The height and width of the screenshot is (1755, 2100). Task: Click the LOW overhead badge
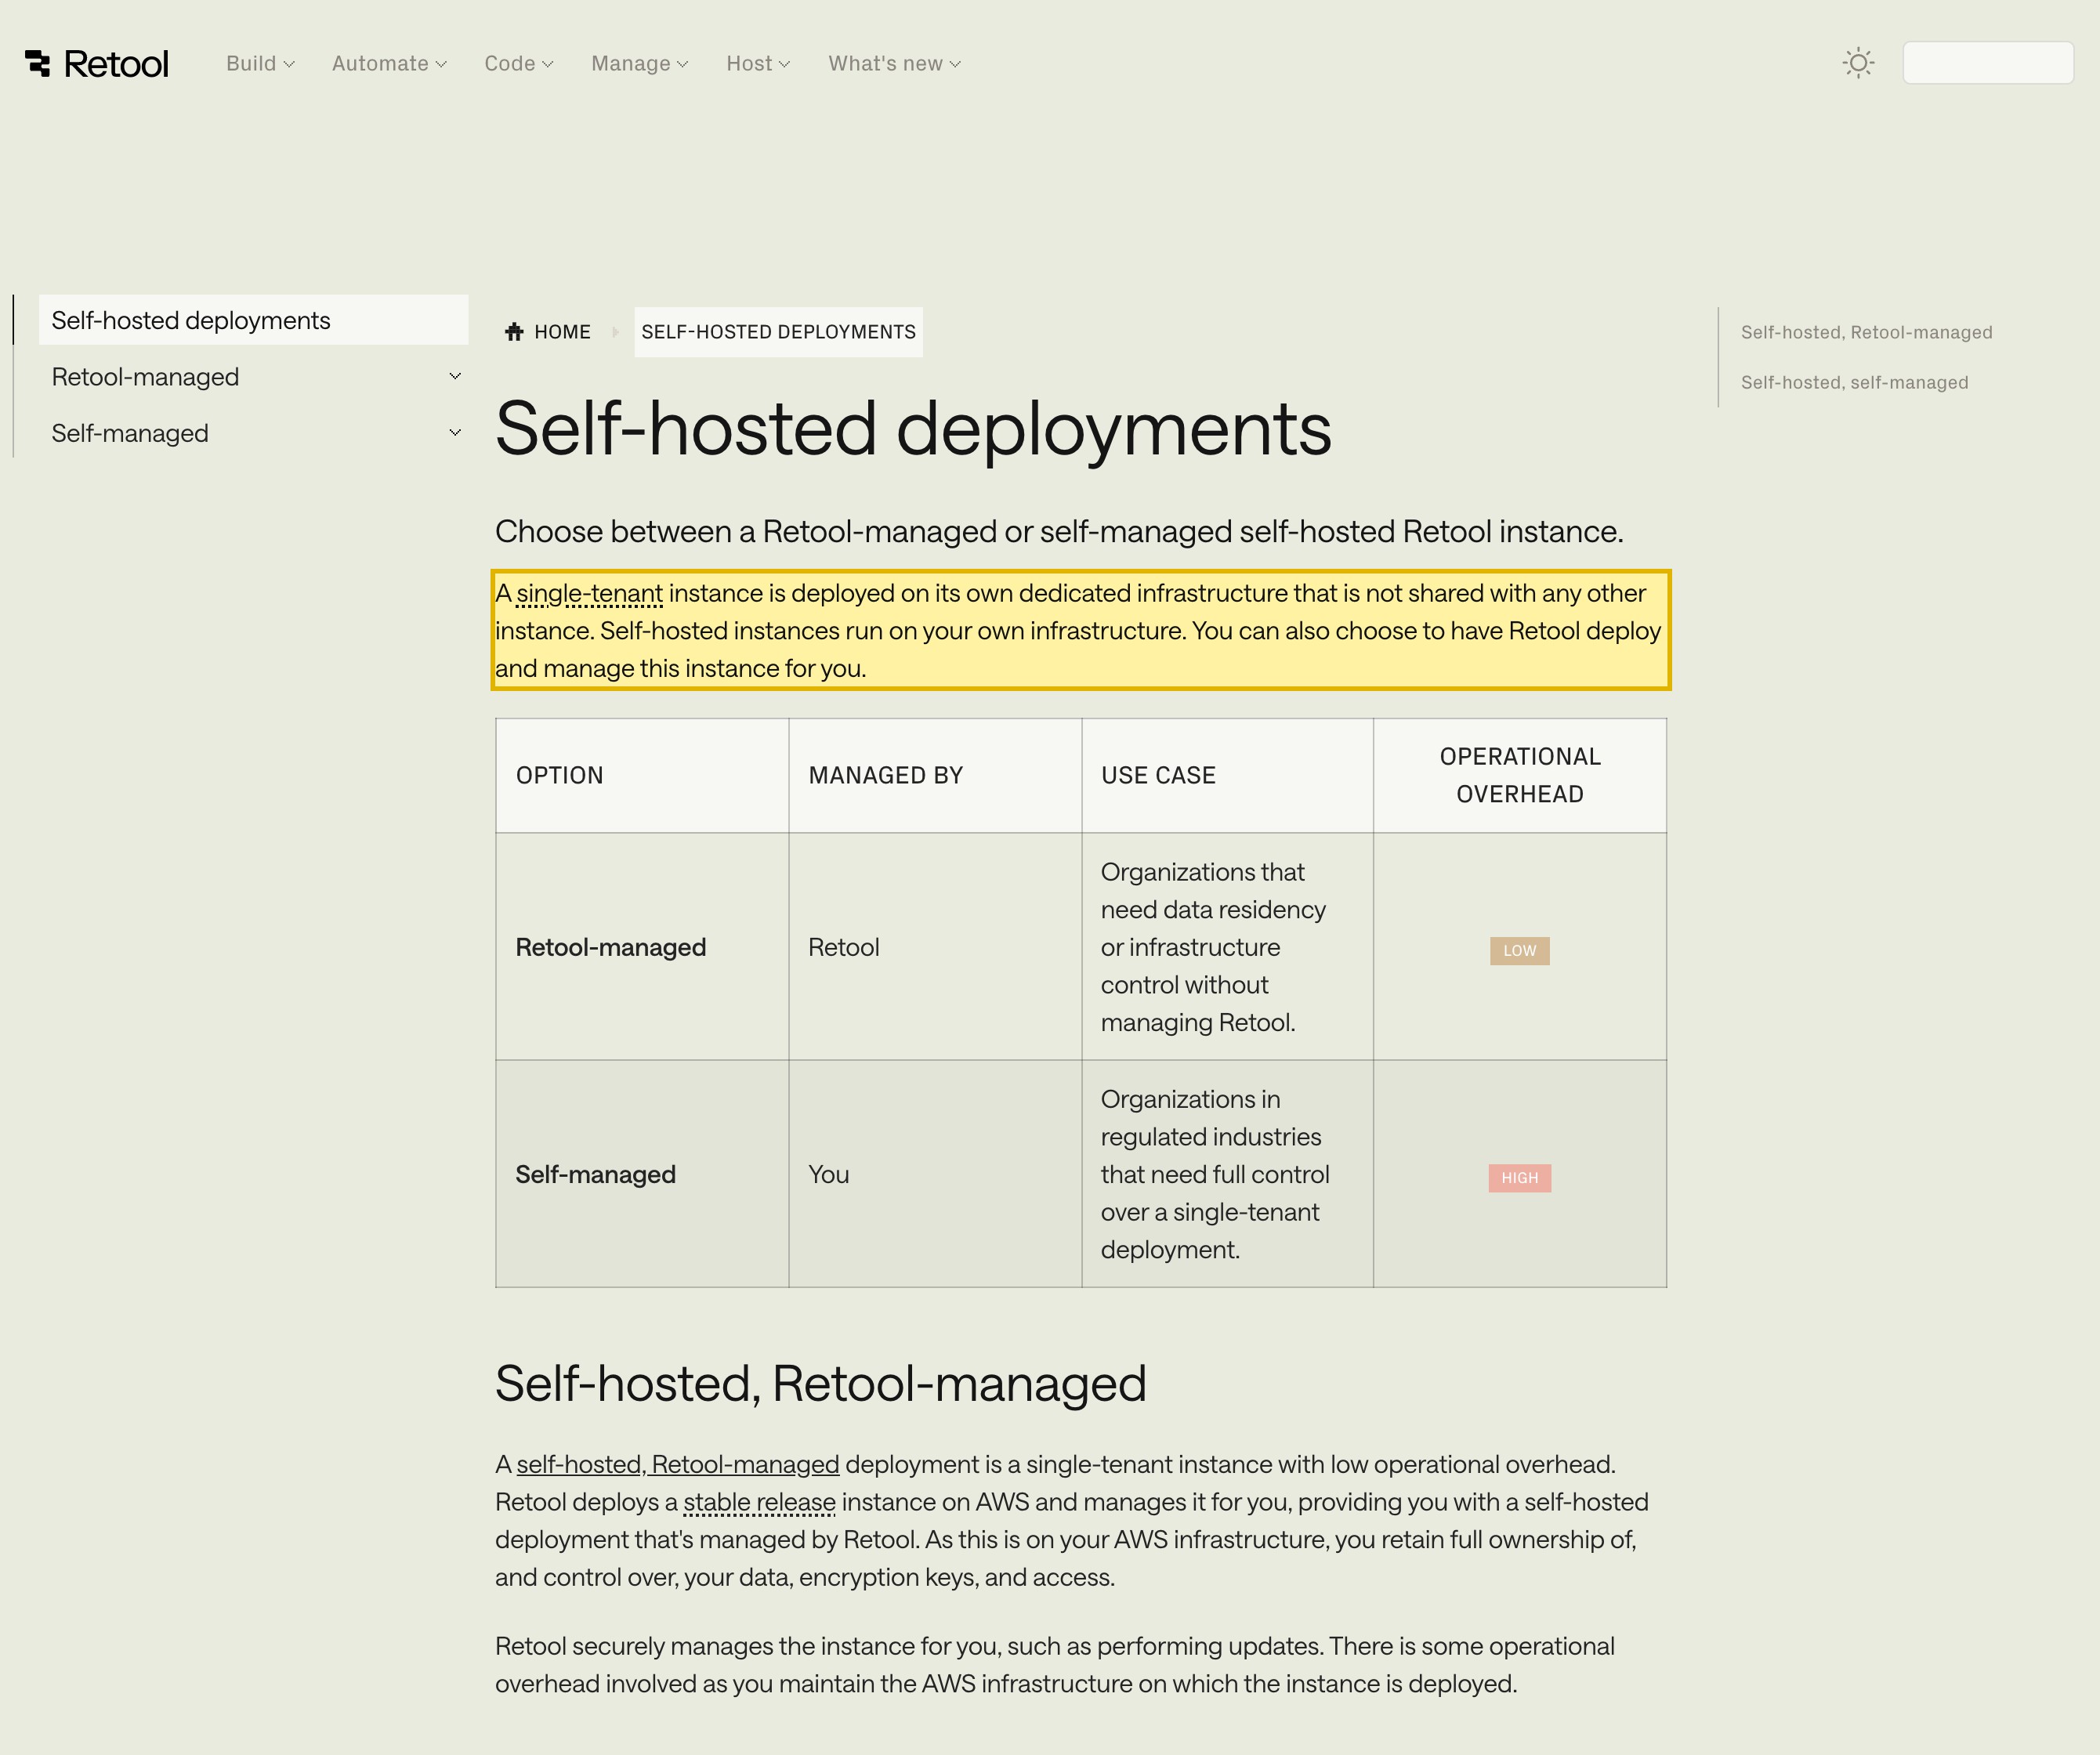(x=1519, y=950)
